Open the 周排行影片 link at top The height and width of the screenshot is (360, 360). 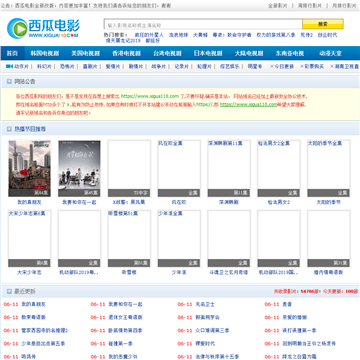[x=310, y=6]
